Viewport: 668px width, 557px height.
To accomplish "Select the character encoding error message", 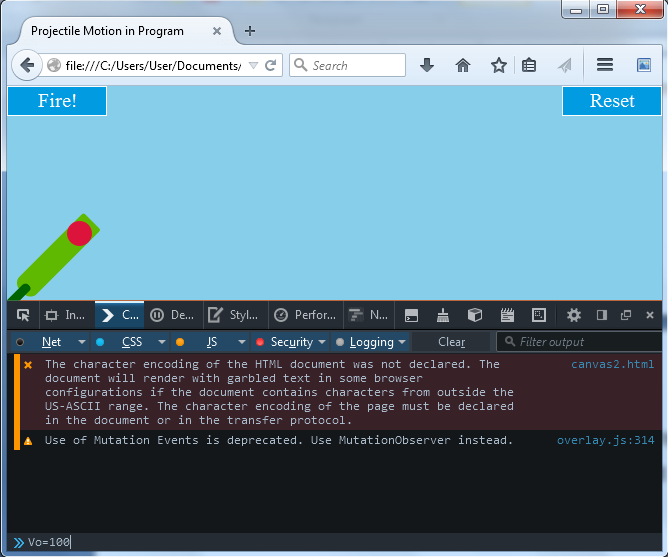I will point(279,392).
